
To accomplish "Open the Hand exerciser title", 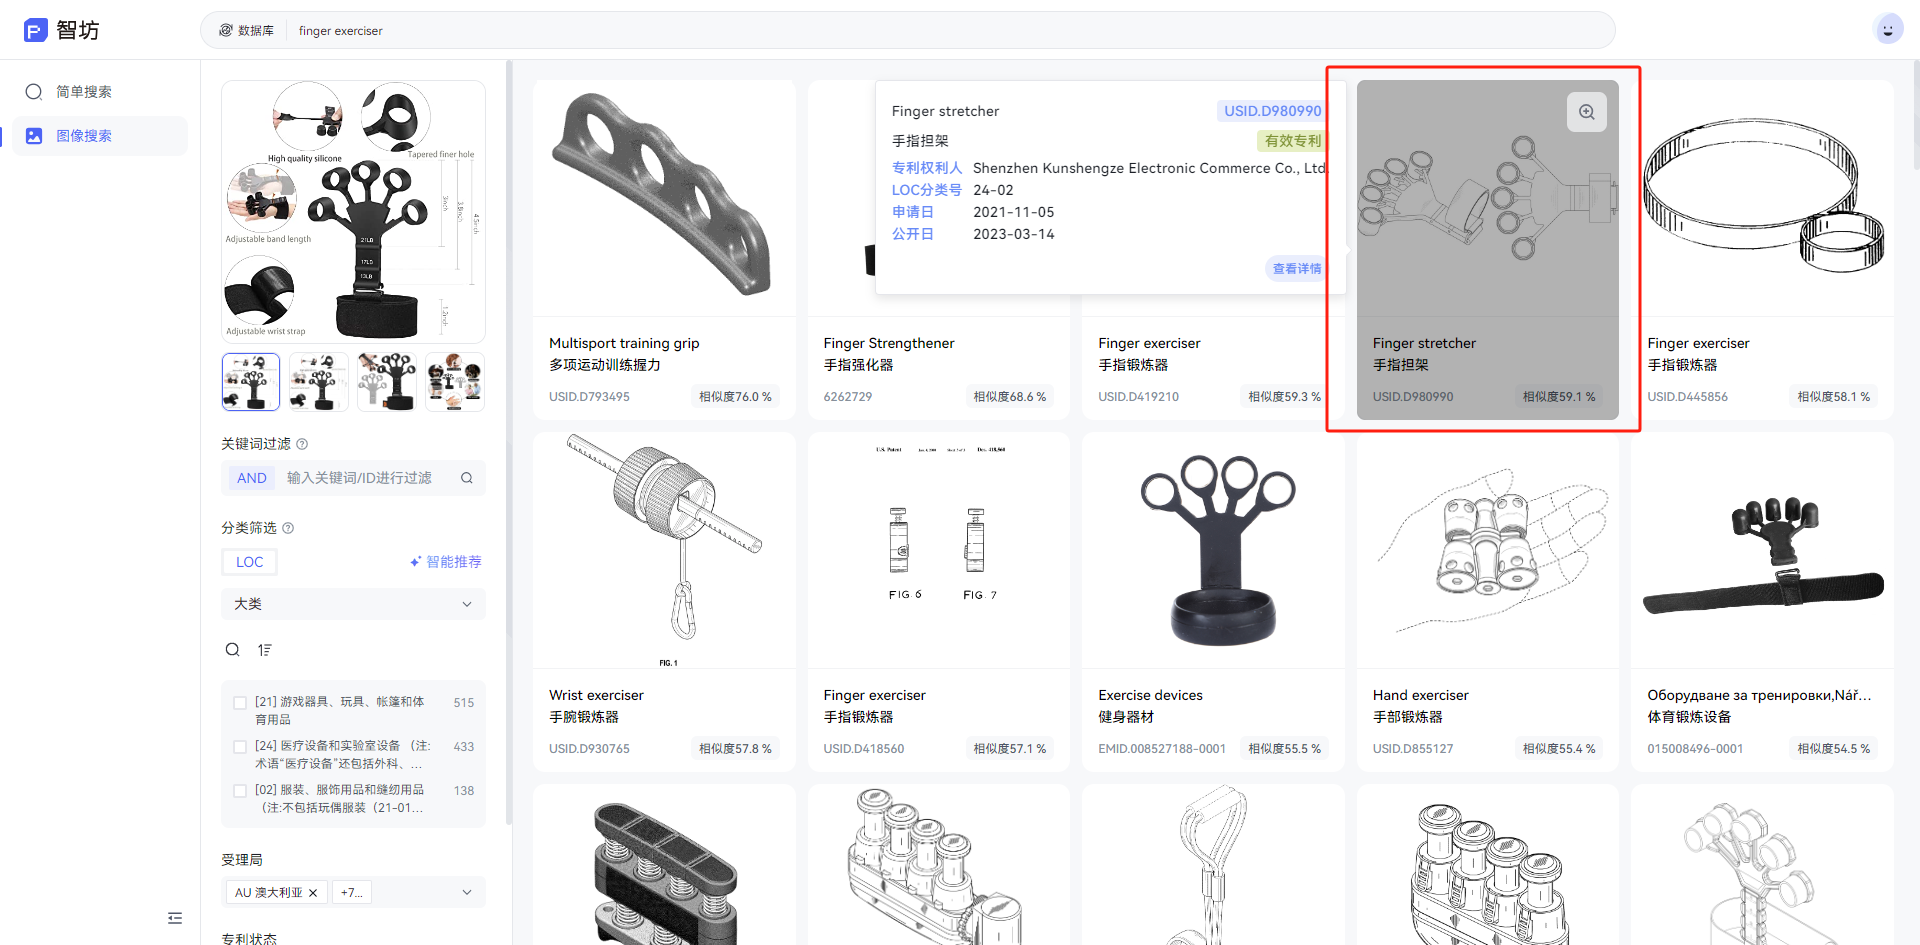I will click(1421, 695).
